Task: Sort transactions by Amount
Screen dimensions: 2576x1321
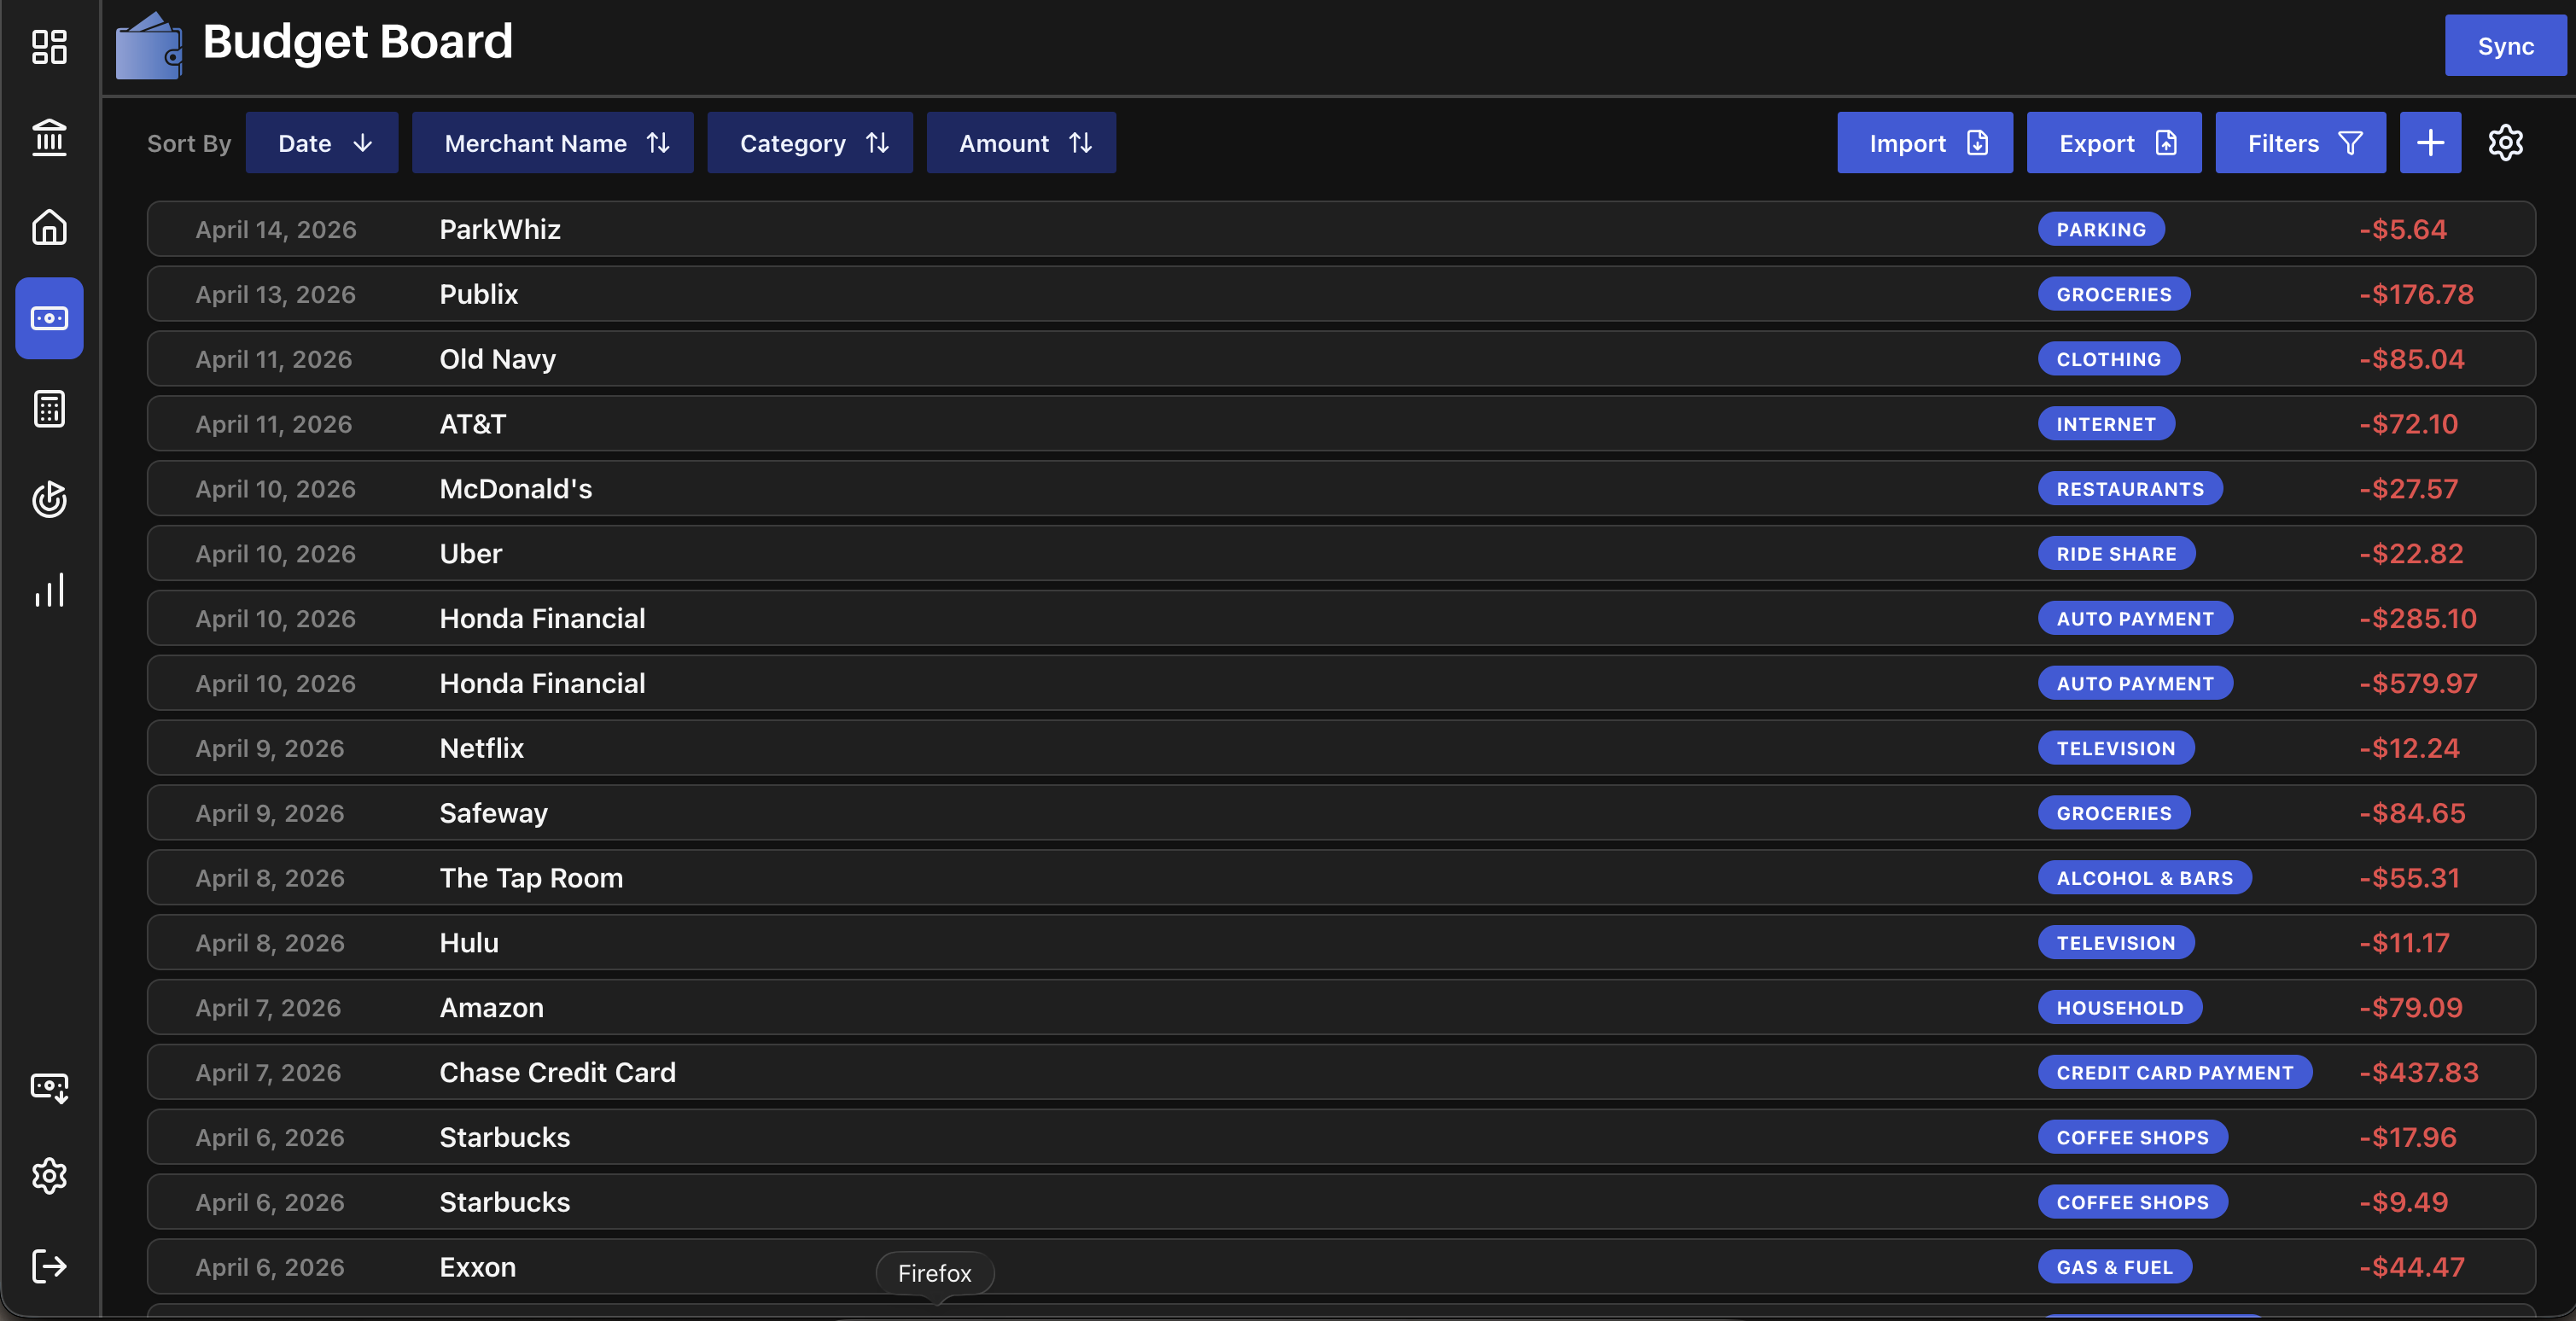Action: click(x=1020, y=143)
